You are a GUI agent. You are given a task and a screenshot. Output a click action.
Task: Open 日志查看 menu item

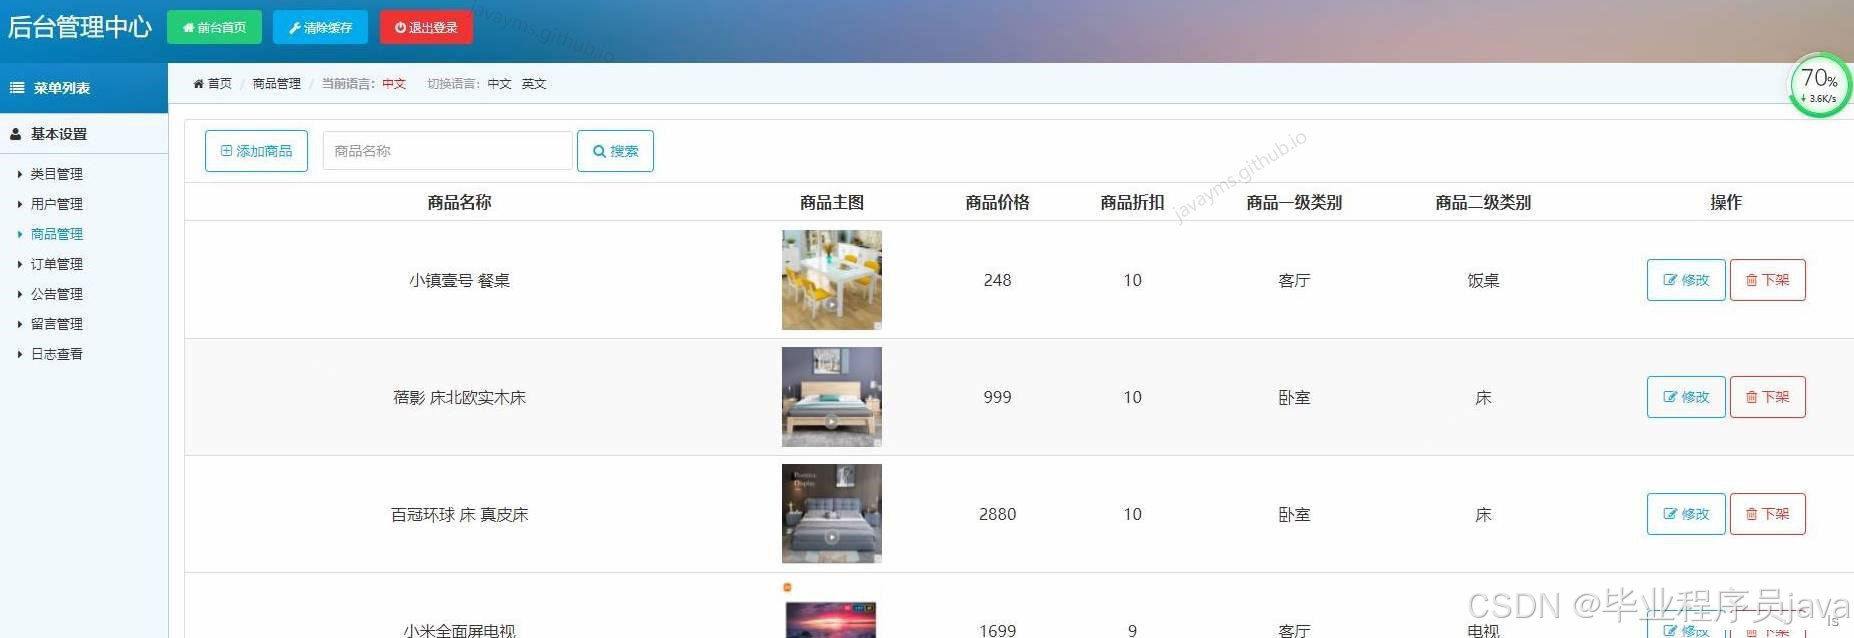click(x=56, y=354)
